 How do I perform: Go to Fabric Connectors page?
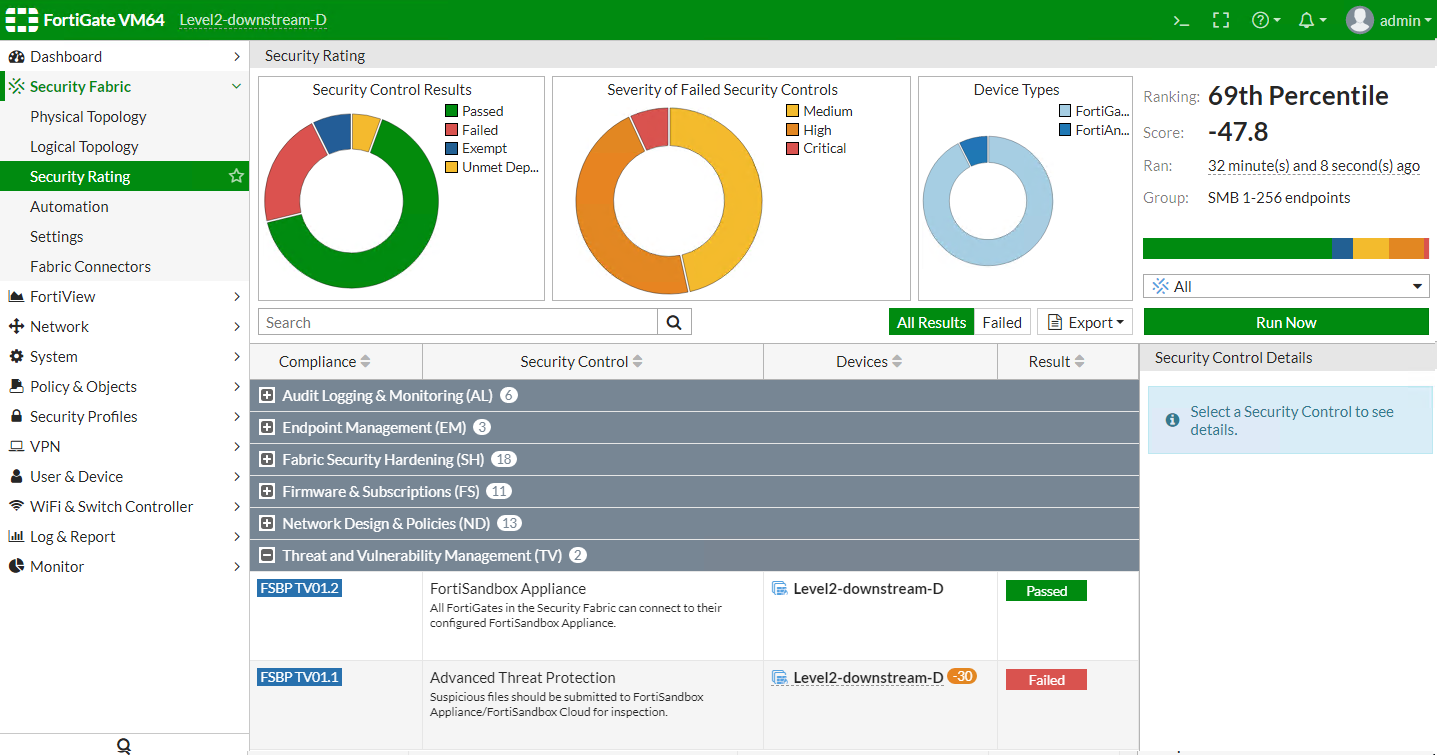[x=90, y=266]
